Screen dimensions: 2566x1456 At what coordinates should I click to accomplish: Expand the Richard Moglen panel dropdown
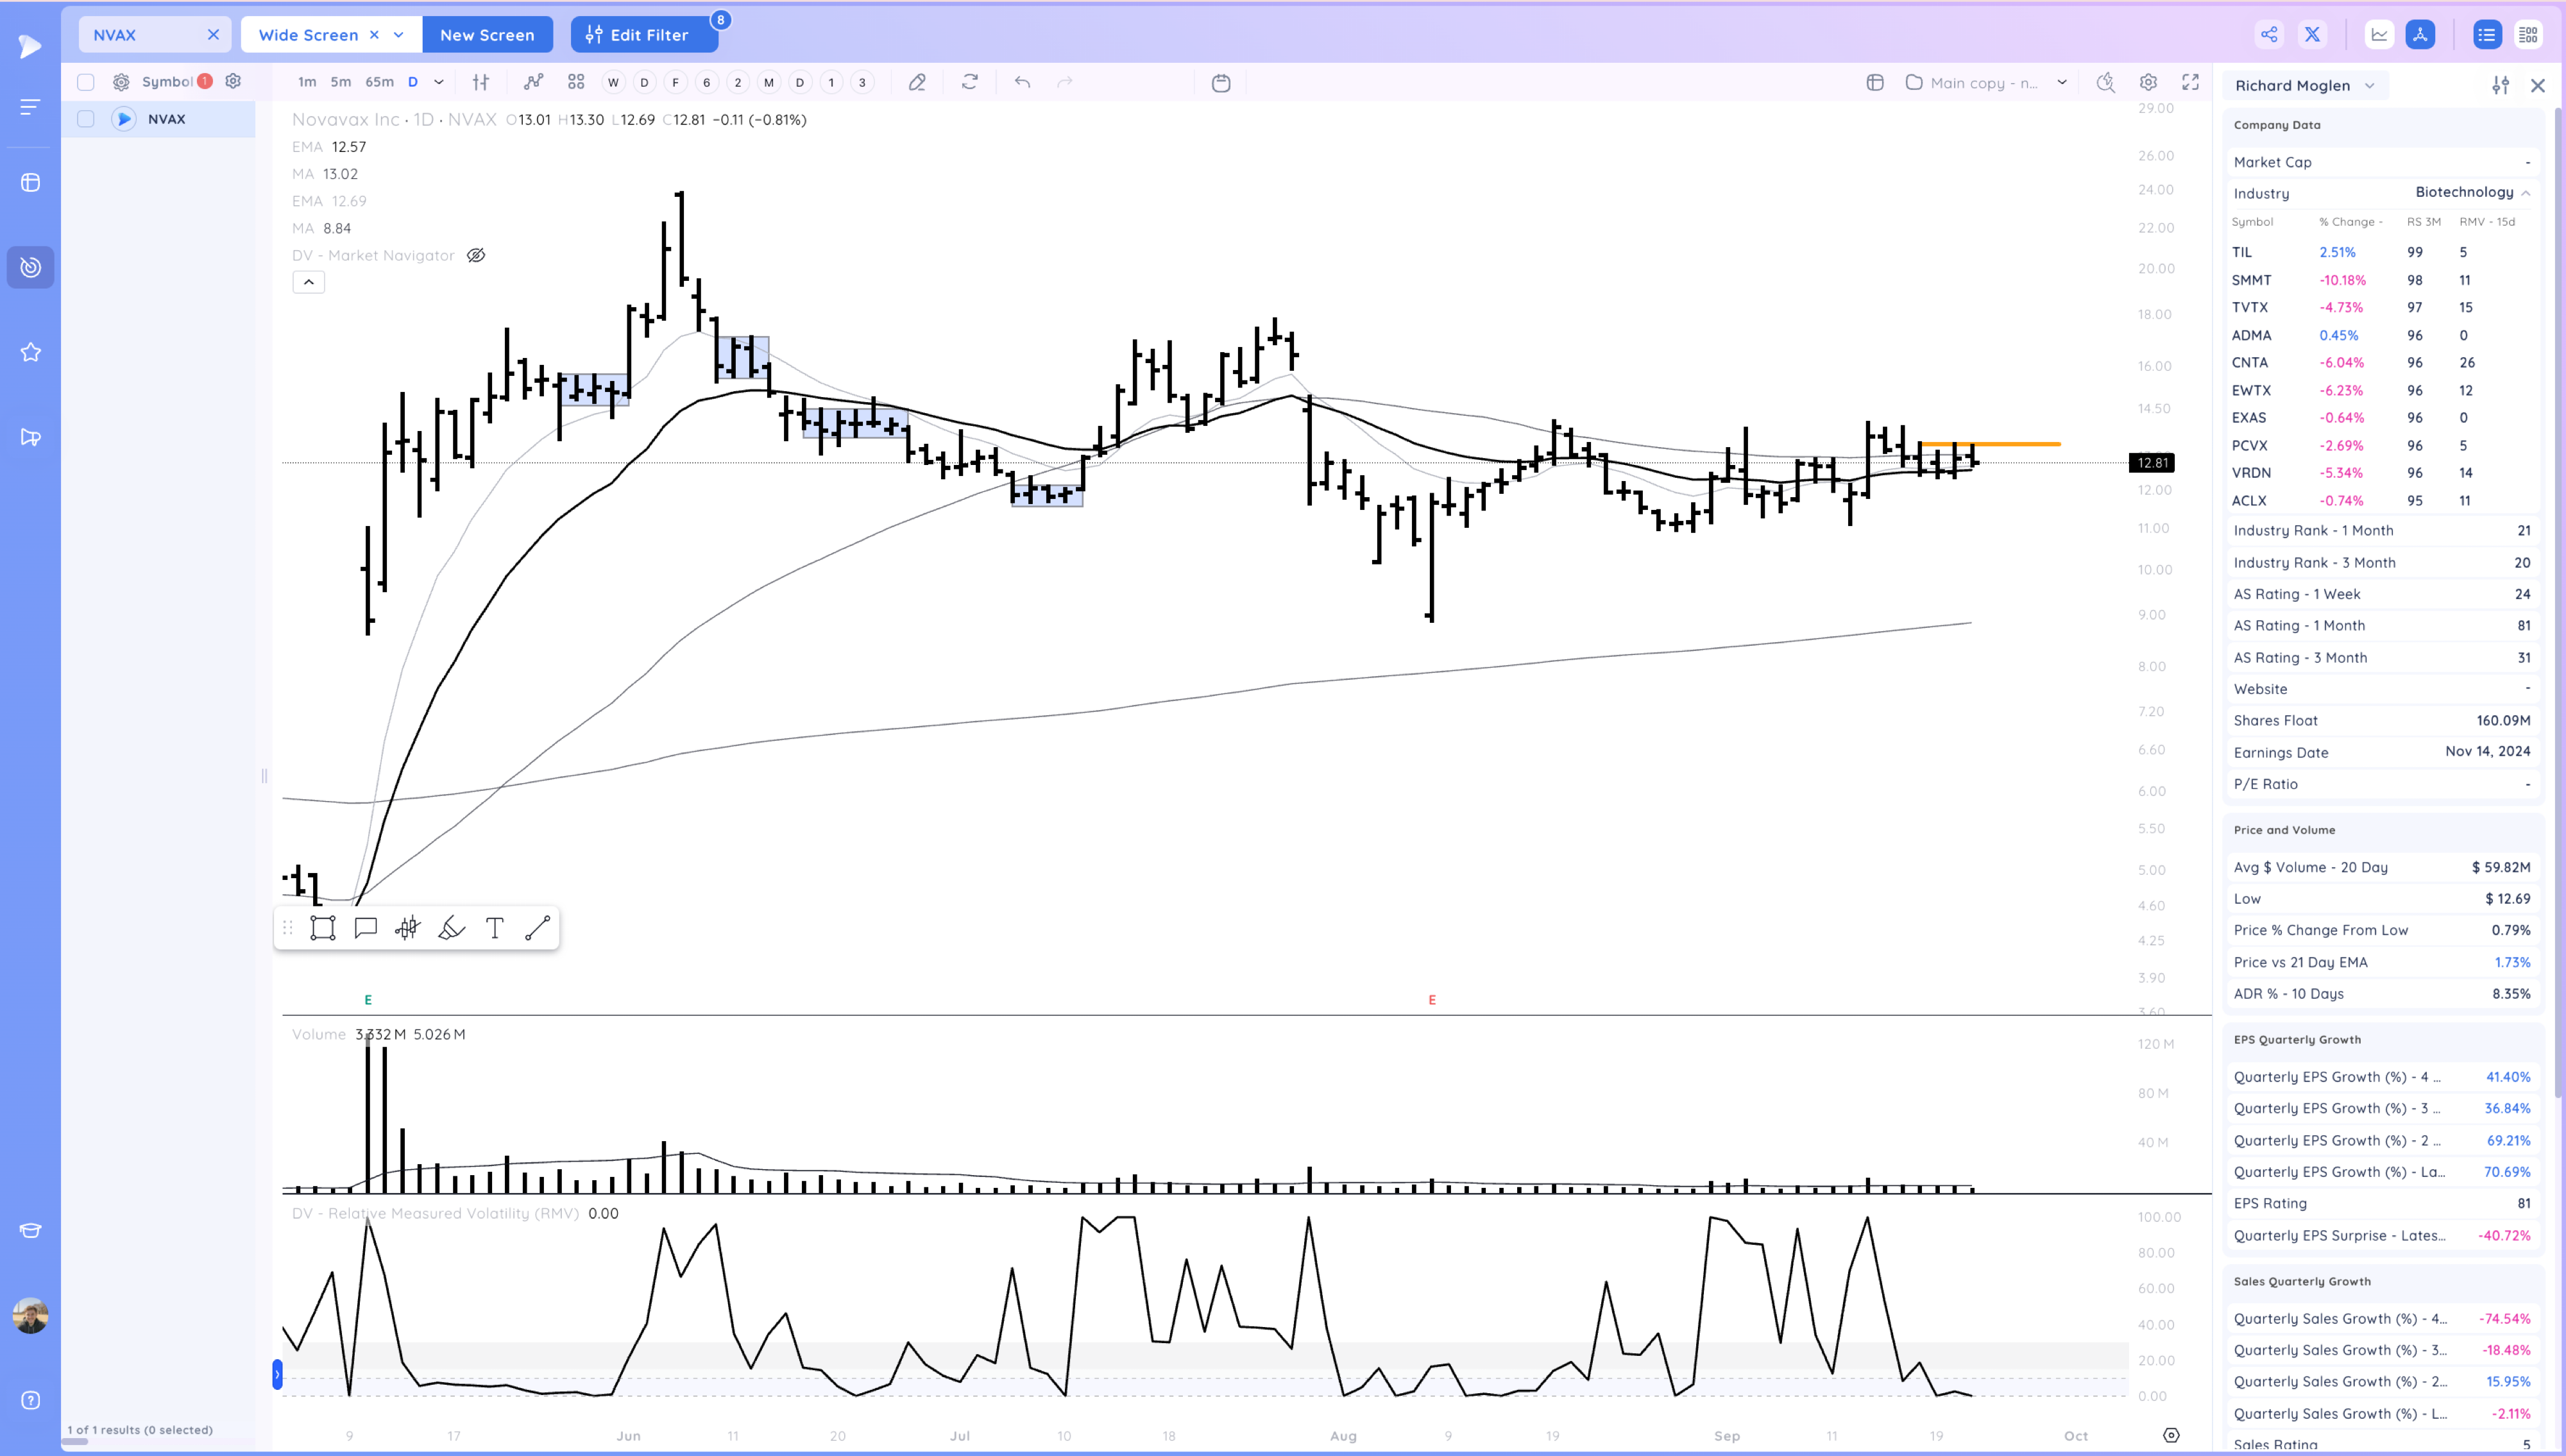tap(2369, 85)
